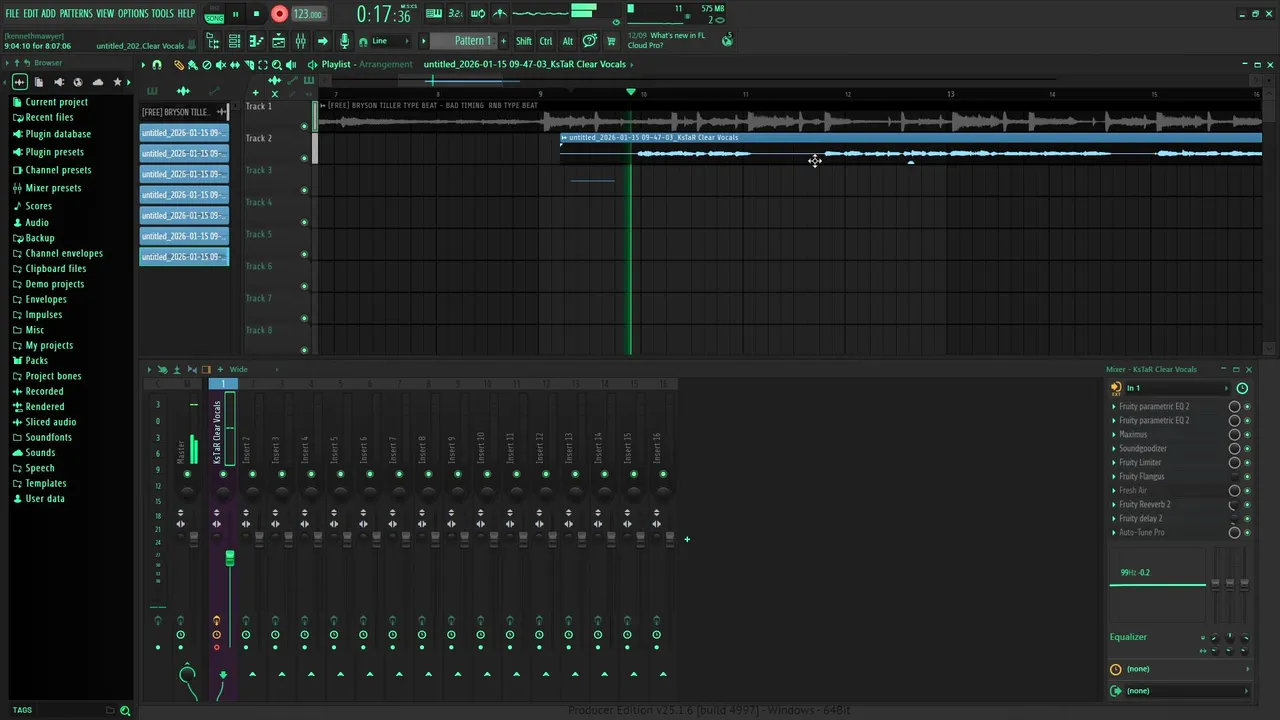Image resolution: width=1280 pixels, height=720 pixels.
Task: Open the FILE menu
Action: point(12,13)
